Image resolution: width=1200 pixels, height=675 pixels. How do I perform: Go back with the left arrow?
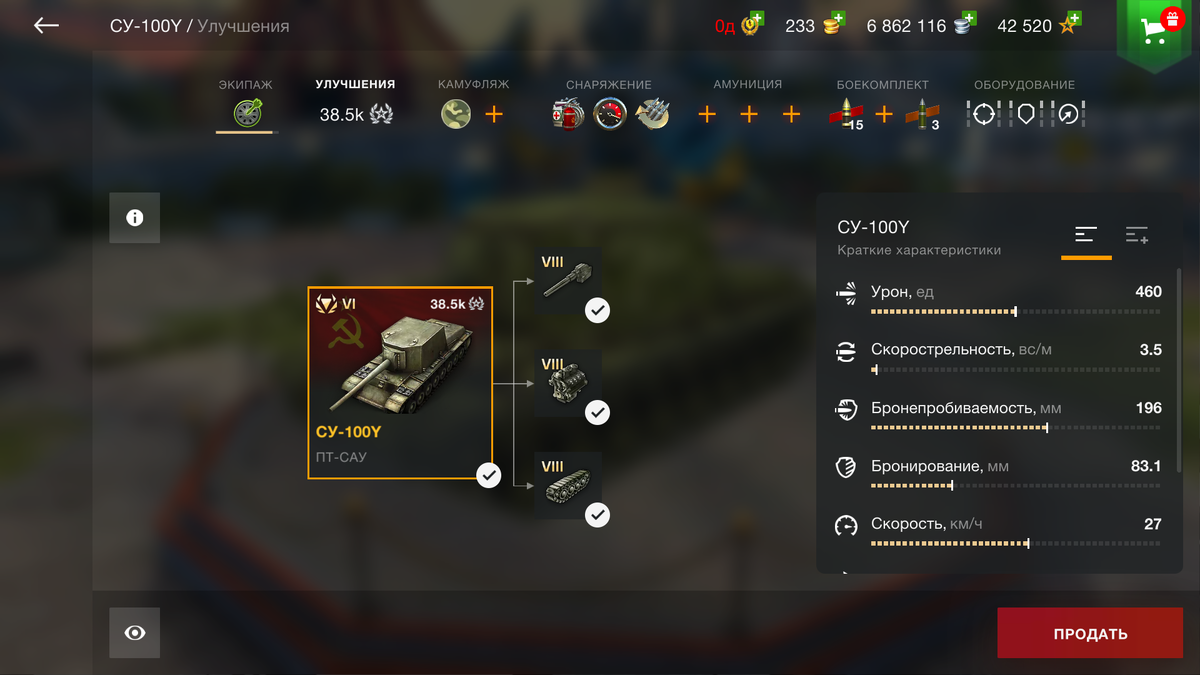click(46, 26)
